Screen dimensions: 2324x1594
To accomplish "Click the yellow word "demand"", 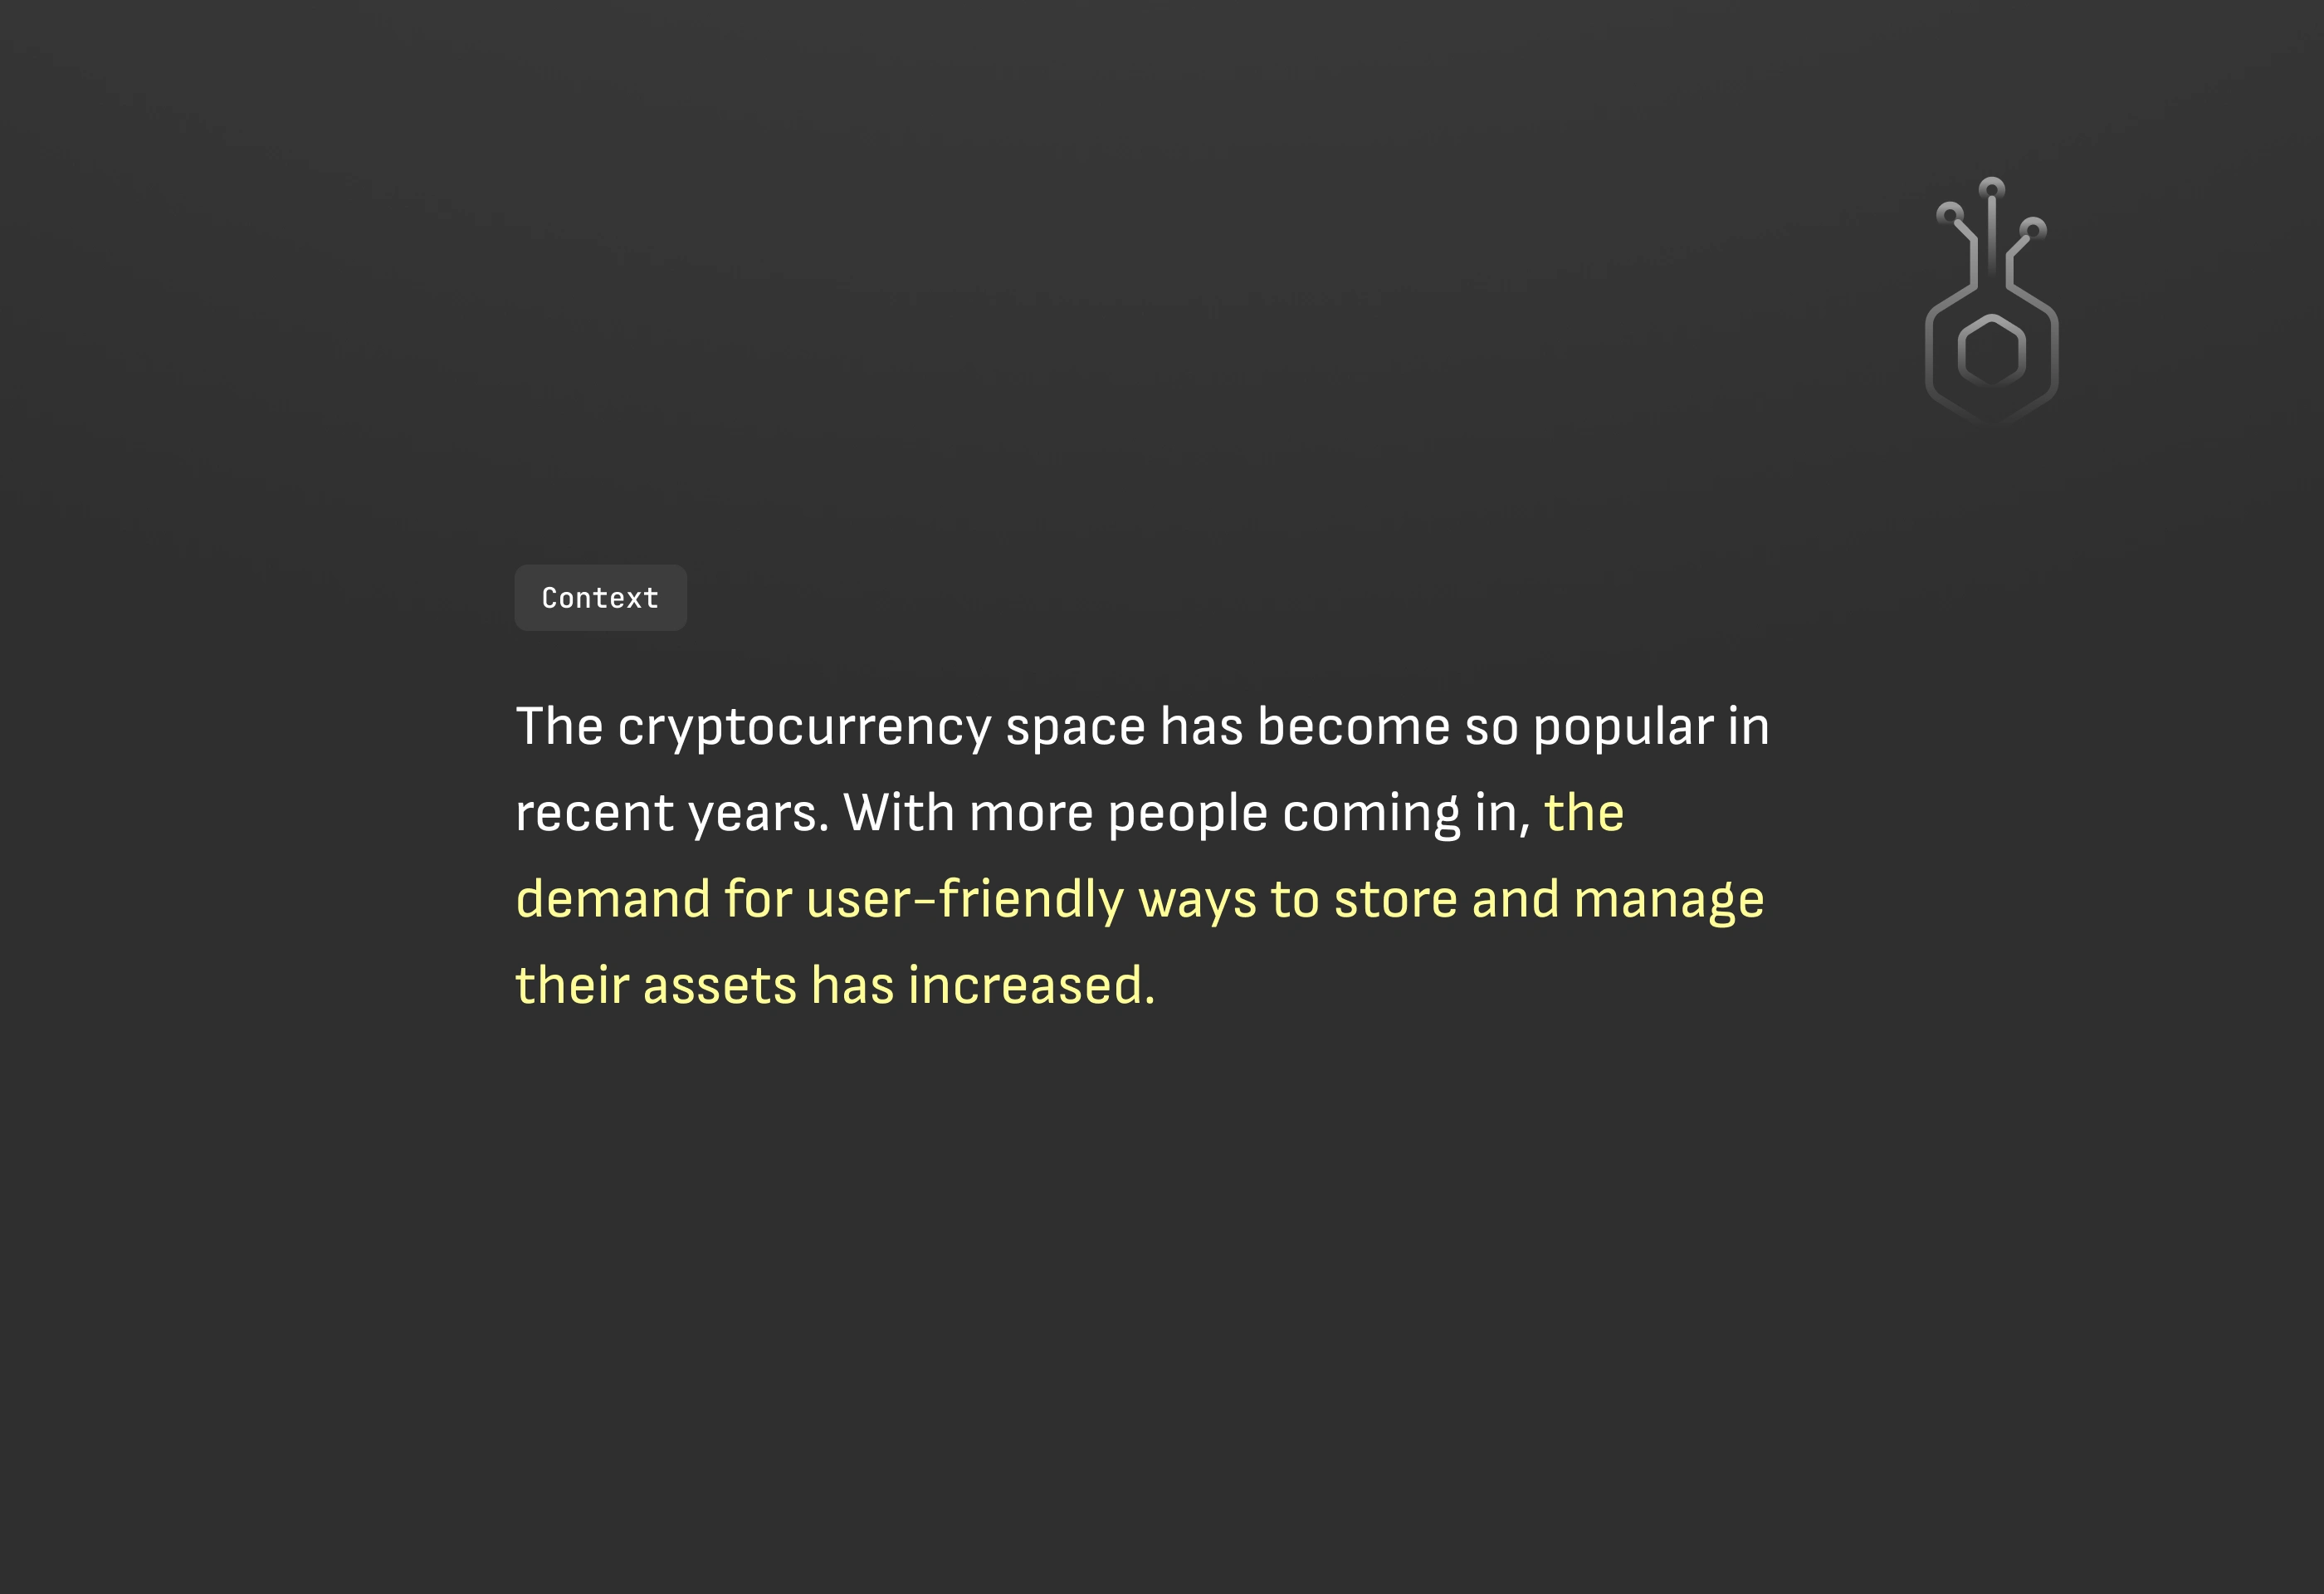I will [x=613, y=899].
